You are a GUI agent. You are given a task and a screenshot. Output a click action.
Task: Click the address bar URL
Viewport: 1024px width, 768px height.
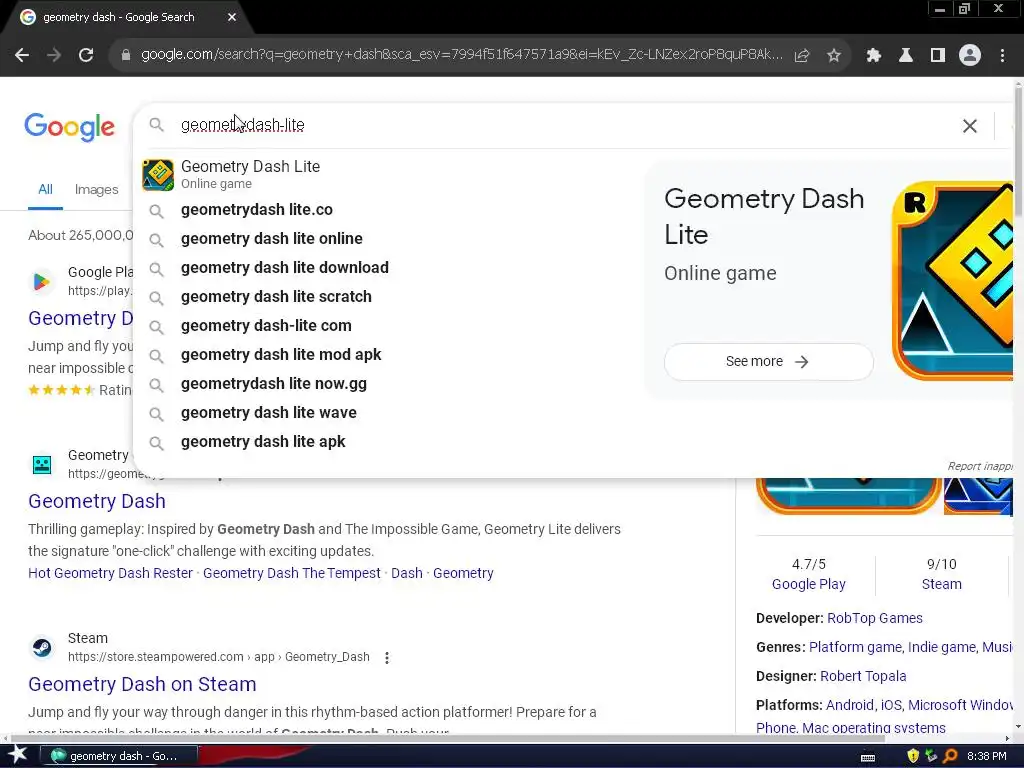tap(461, 54)
